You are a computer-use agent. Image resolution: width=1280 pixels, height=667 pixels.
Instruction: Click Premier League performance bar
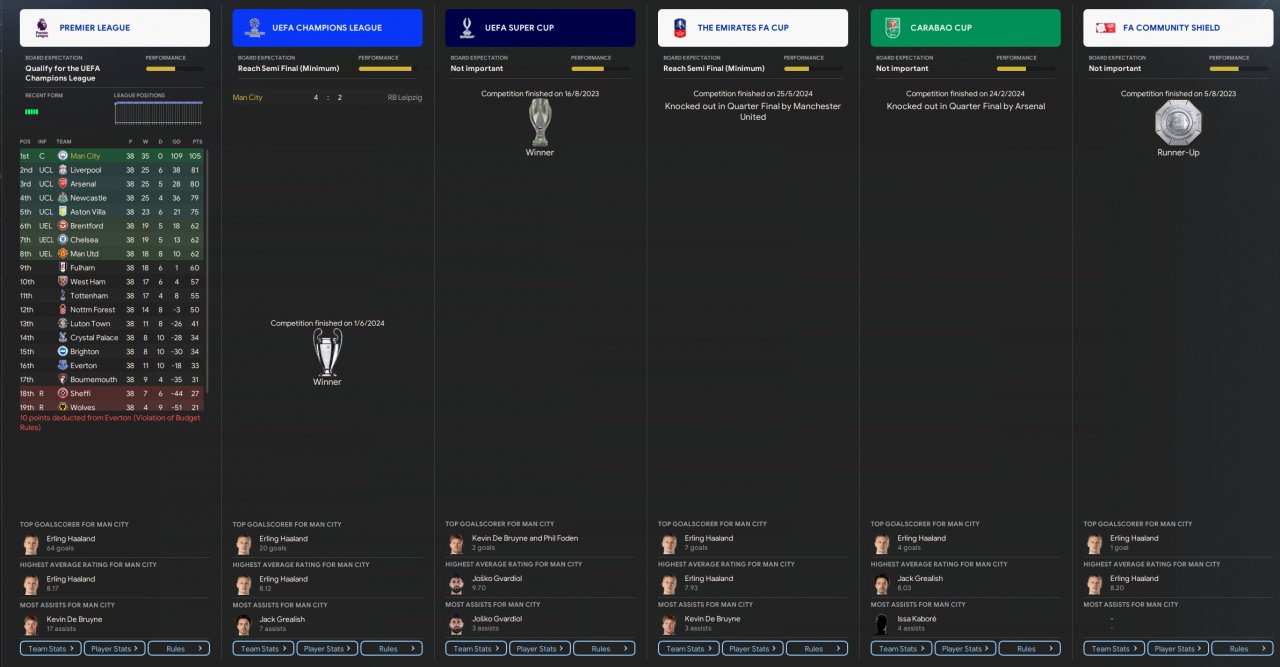[174, 69]
